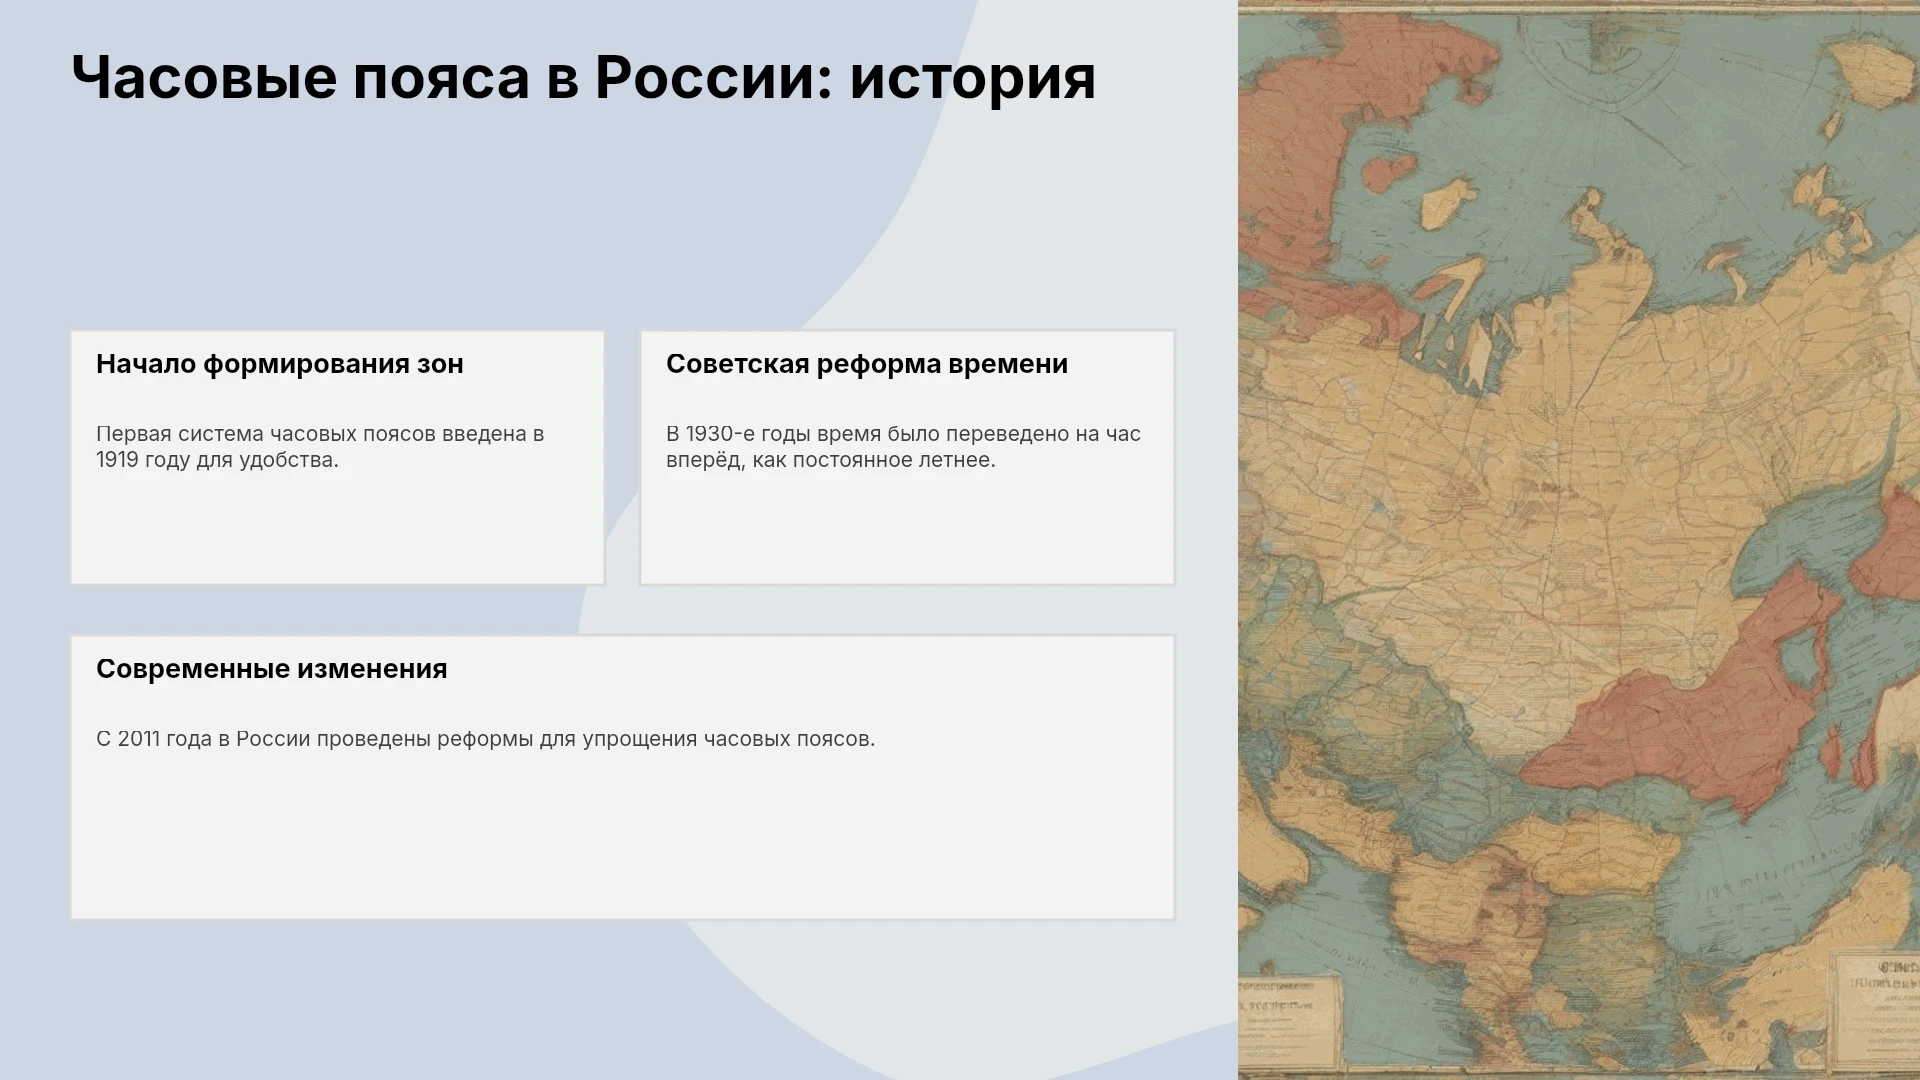Click the paragraph about the 1930-е годы time shift
This screenshot has height=1080, width=1920.
point(903,447)
